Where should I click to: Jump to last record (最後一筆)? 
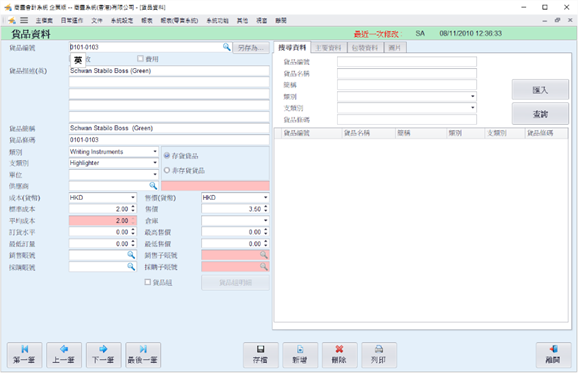coord(143,355)
